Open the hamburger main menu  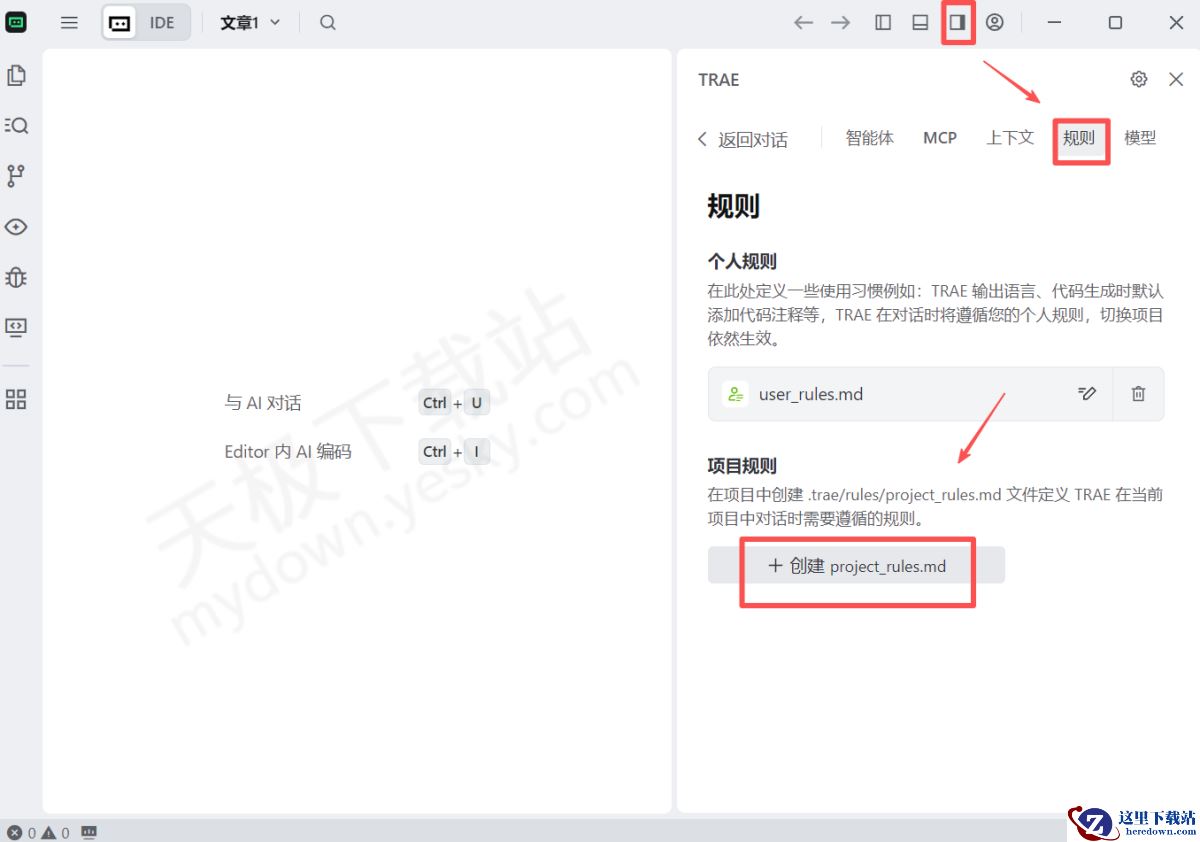[69, 22]
